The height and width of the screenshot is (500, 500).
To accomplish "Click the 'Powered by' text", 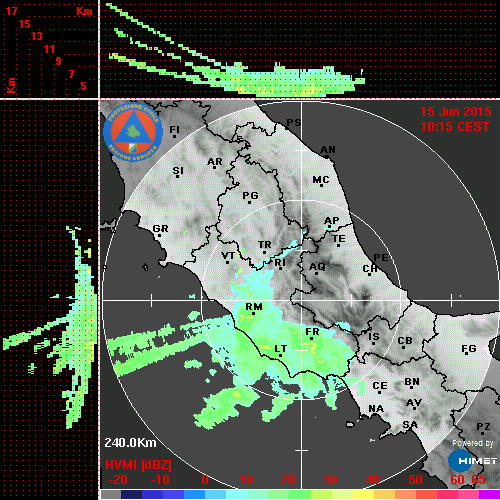I will pyautogui.click(x=472, y=443).
